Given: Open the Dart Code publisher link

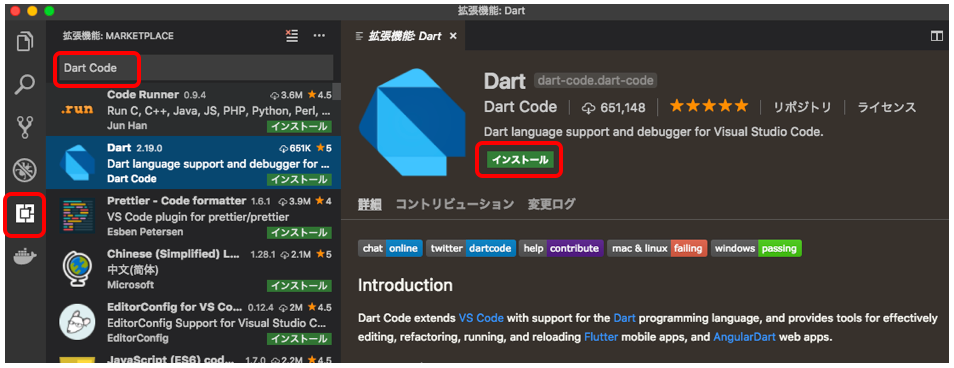Looking at the screenshot, I should (x=520, y=107).
